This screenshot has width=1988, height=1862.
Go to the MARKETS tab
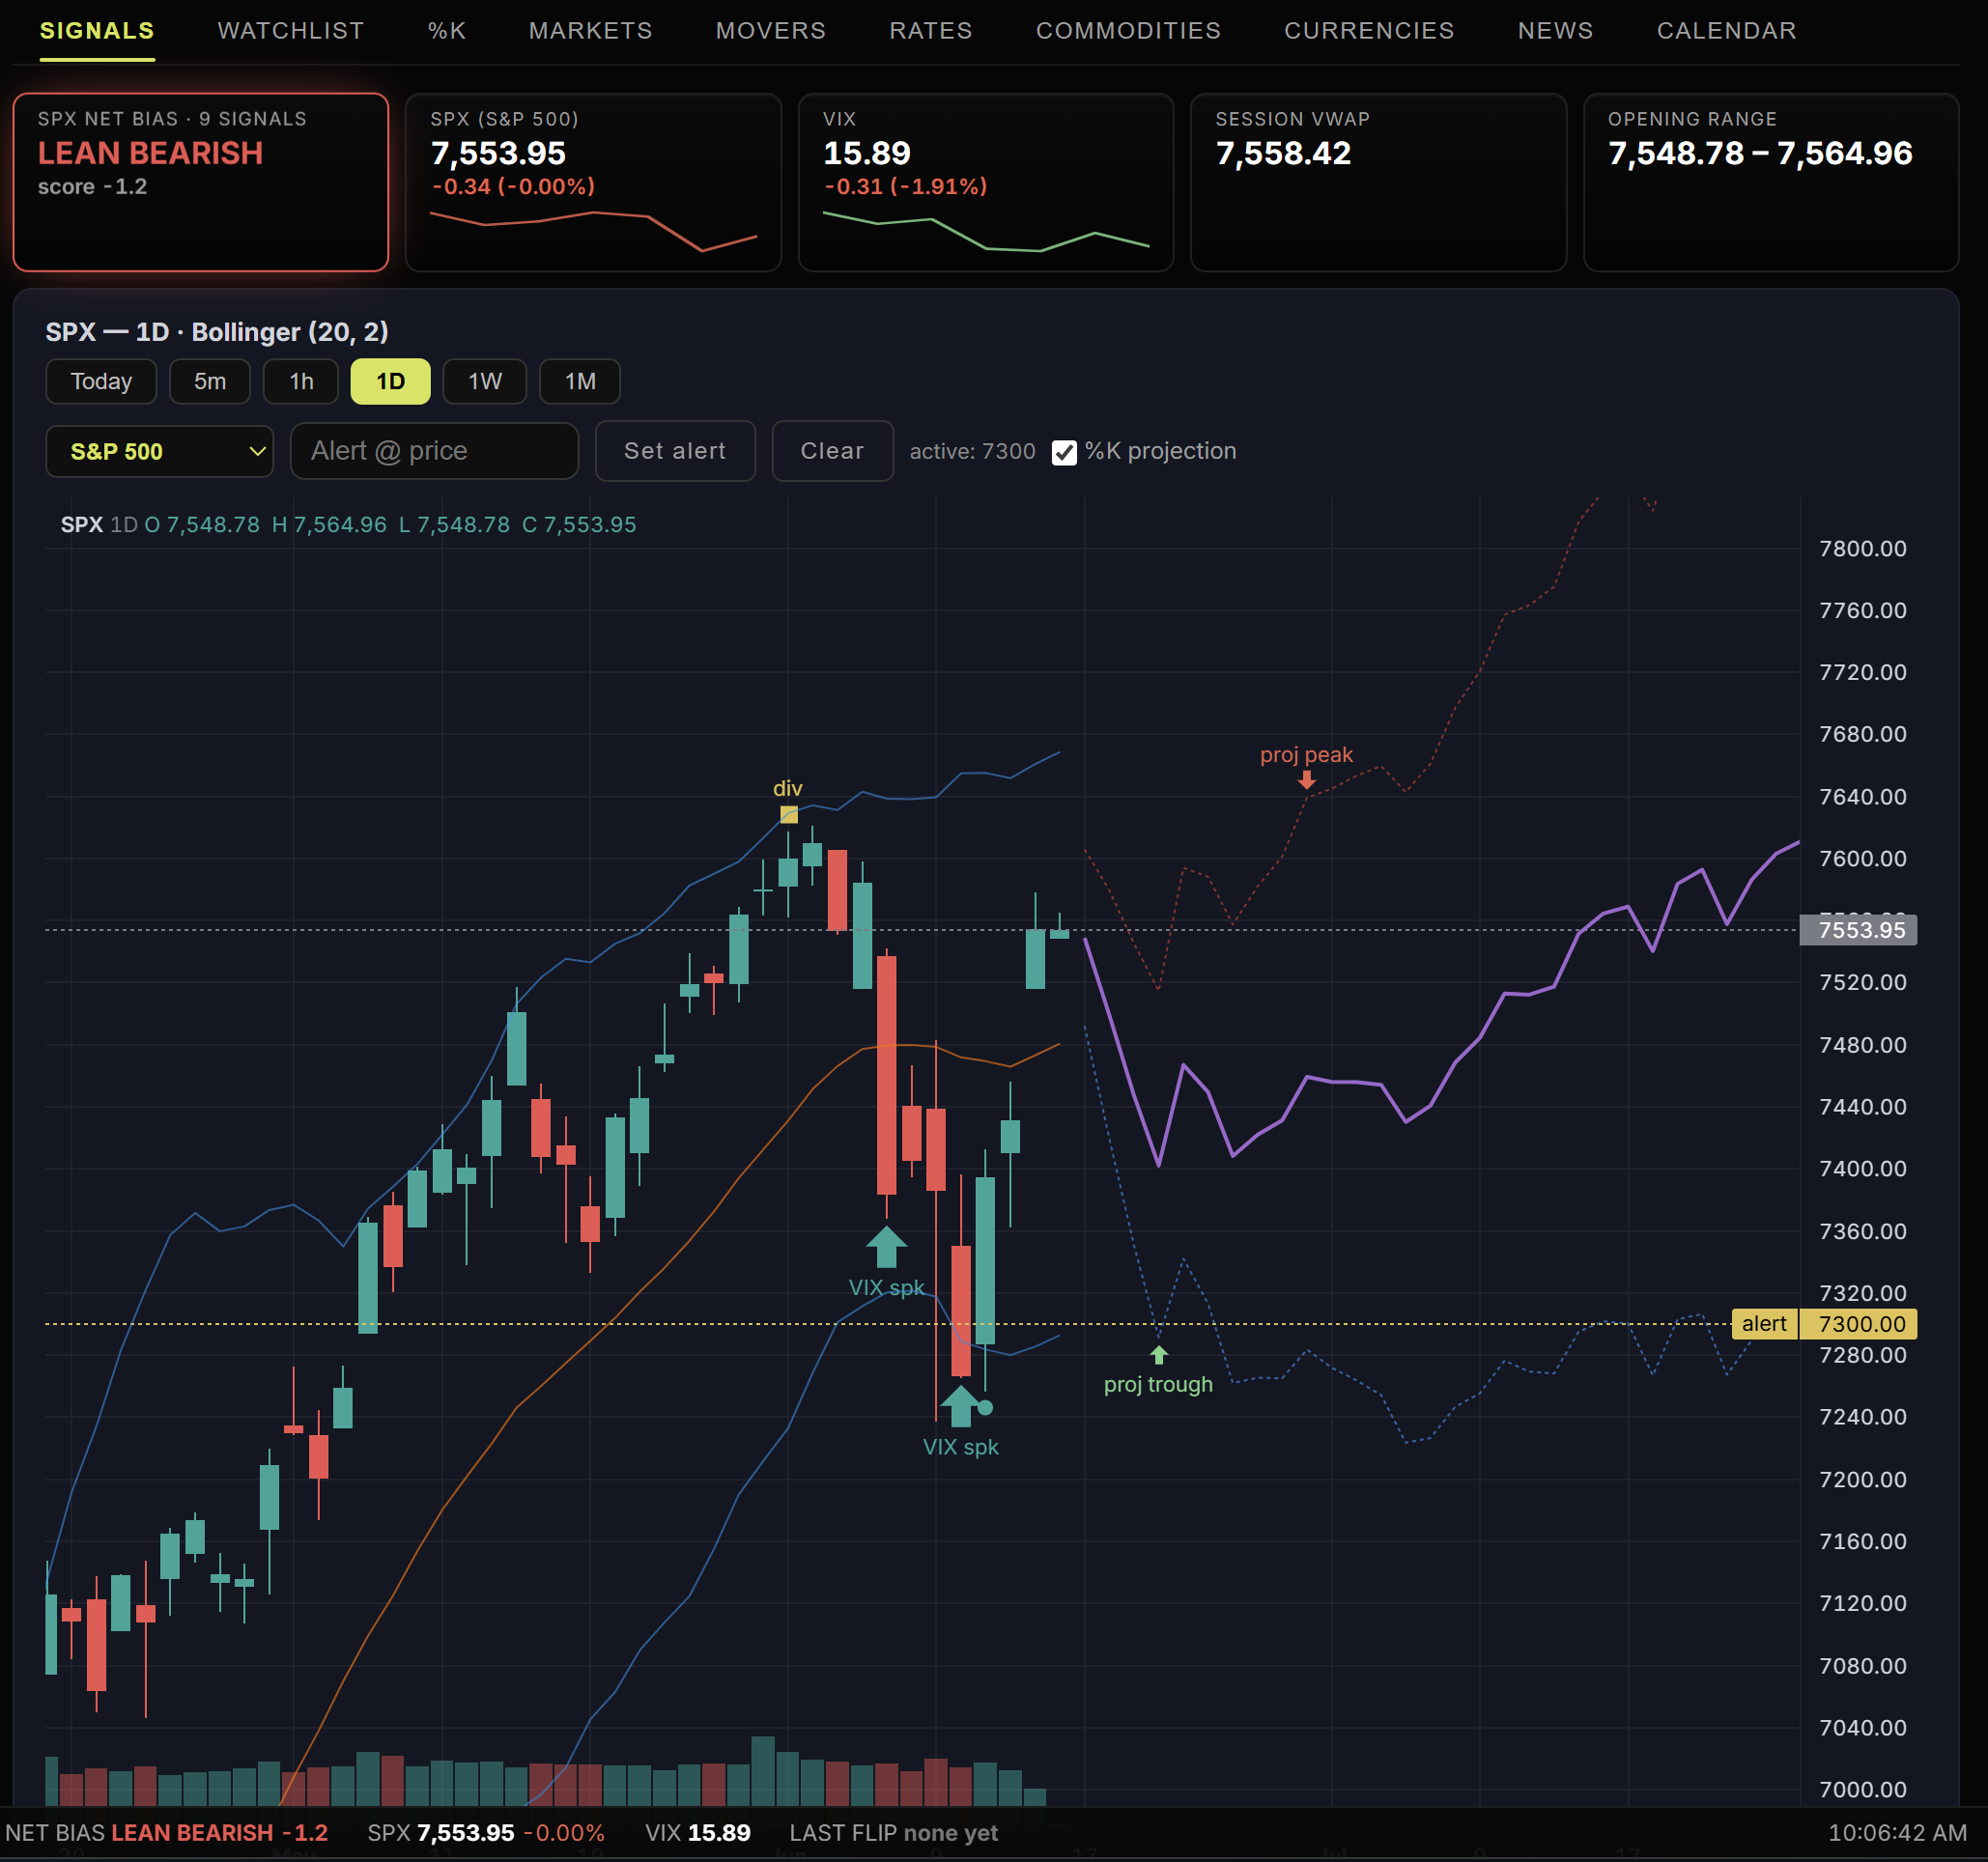(590, 31)
